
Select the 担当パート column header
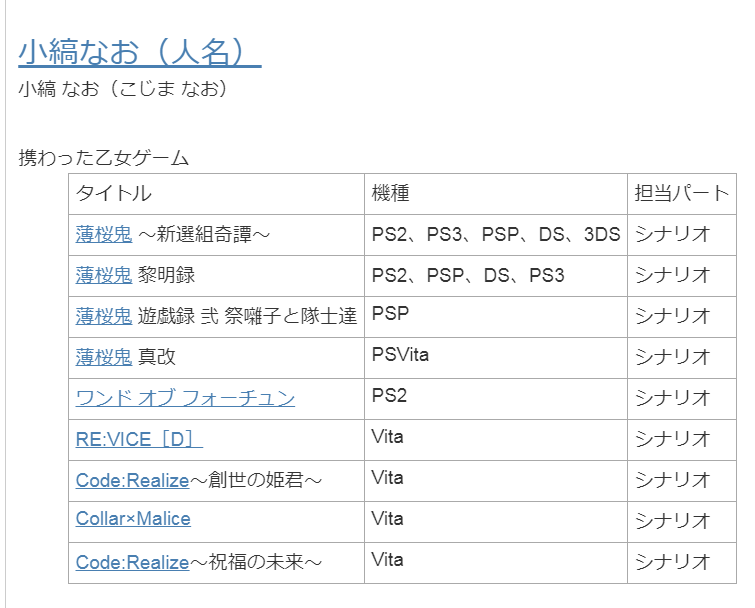coord(682,194)
